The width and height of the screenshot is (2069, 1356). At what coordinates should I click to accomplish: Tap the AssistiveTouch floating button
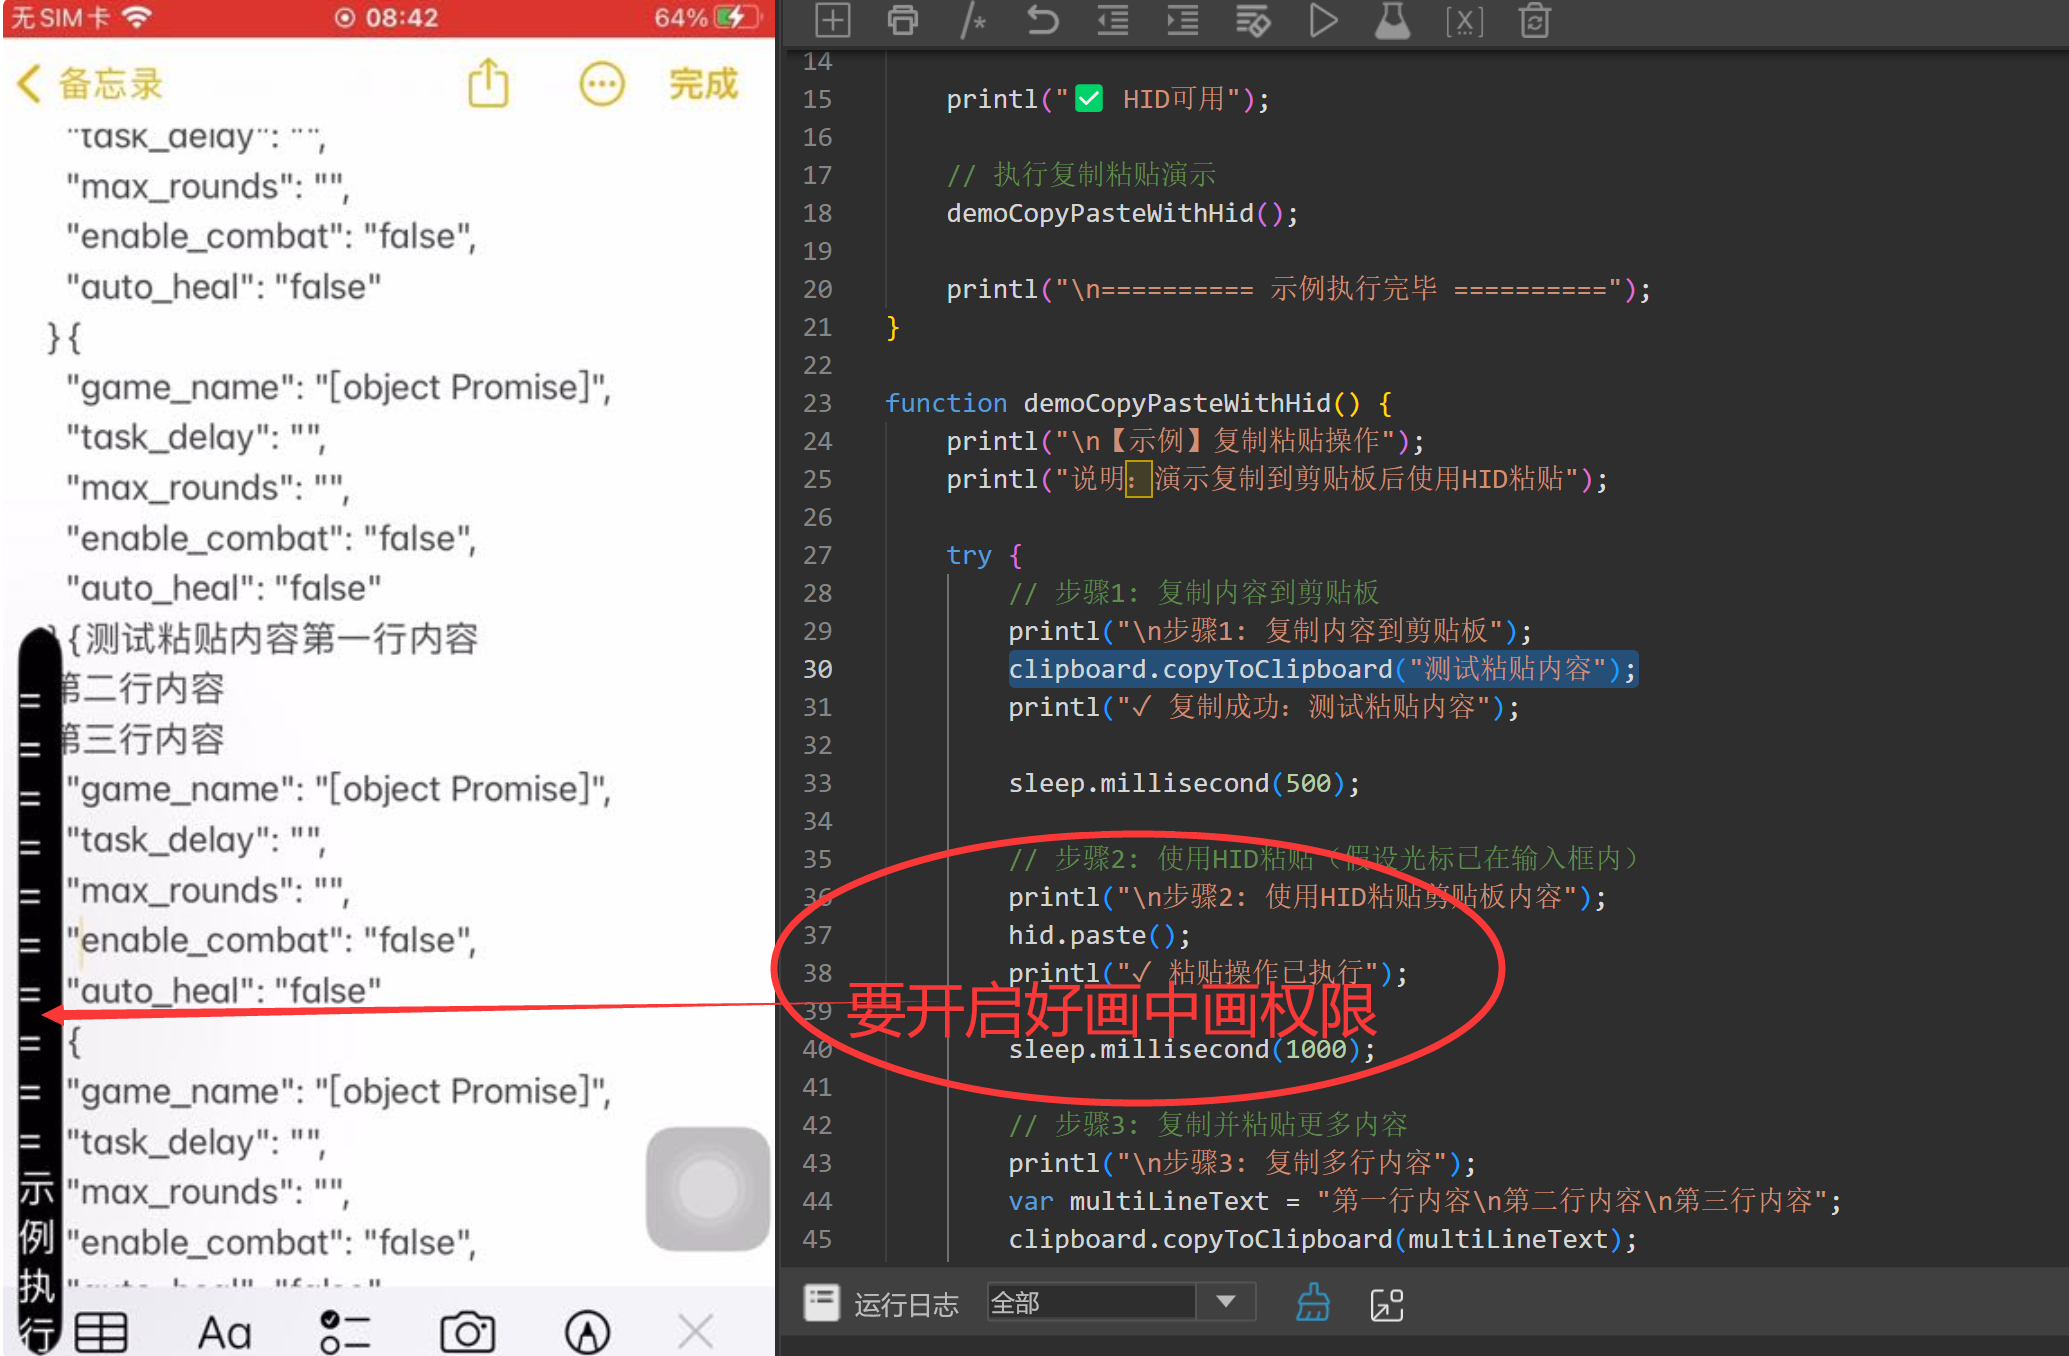coord(708,1188)
